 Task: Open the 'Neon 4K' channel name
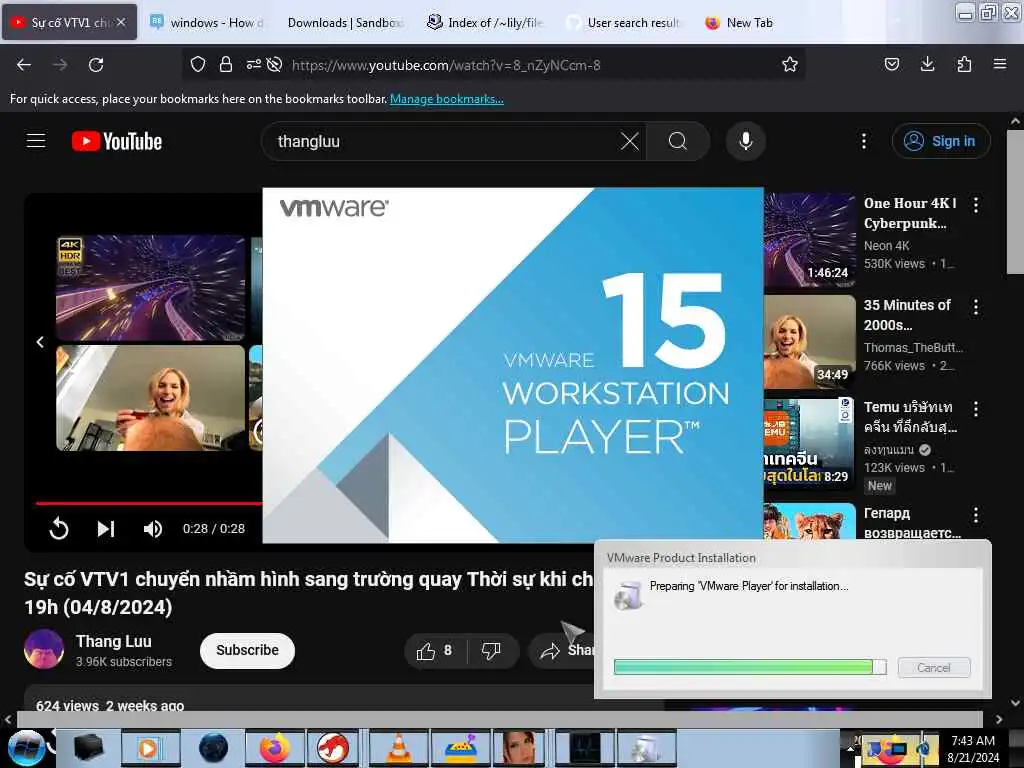pyautogui.click(x=886, y=246)
